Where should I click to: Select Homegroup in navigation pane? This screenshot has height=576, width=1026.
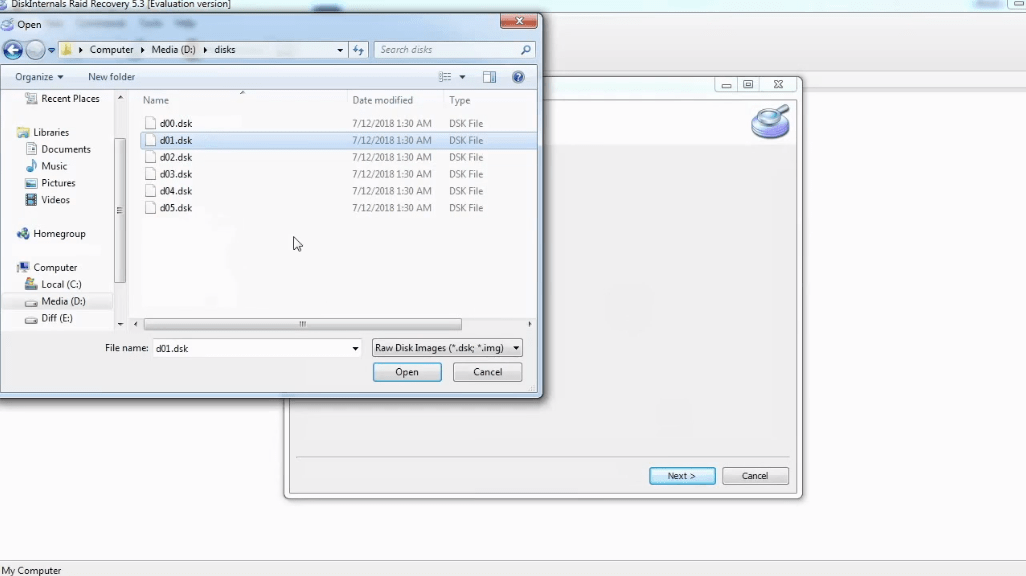click(x=59, y=234)
